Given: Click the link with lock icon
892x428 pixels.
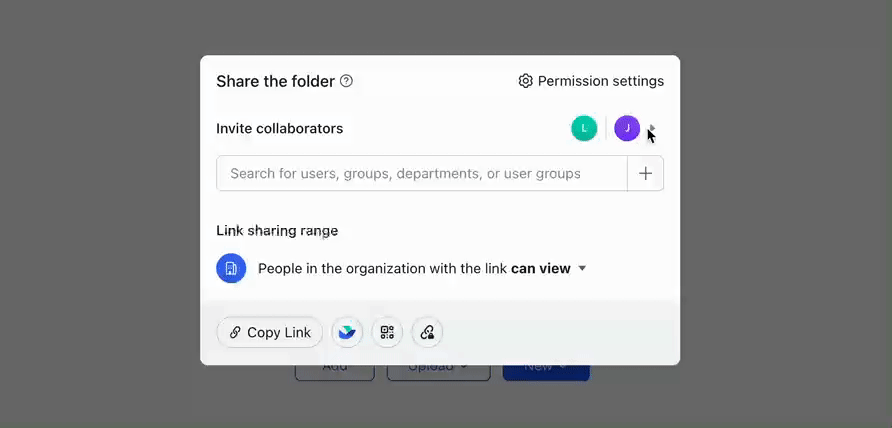Looking at the screenshot, I should click(x=427, y=332).
